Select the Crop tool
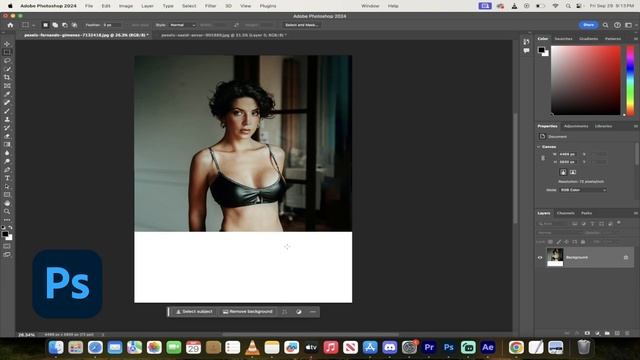The height and width of the screenshot is (360, 640). [7, 77]
